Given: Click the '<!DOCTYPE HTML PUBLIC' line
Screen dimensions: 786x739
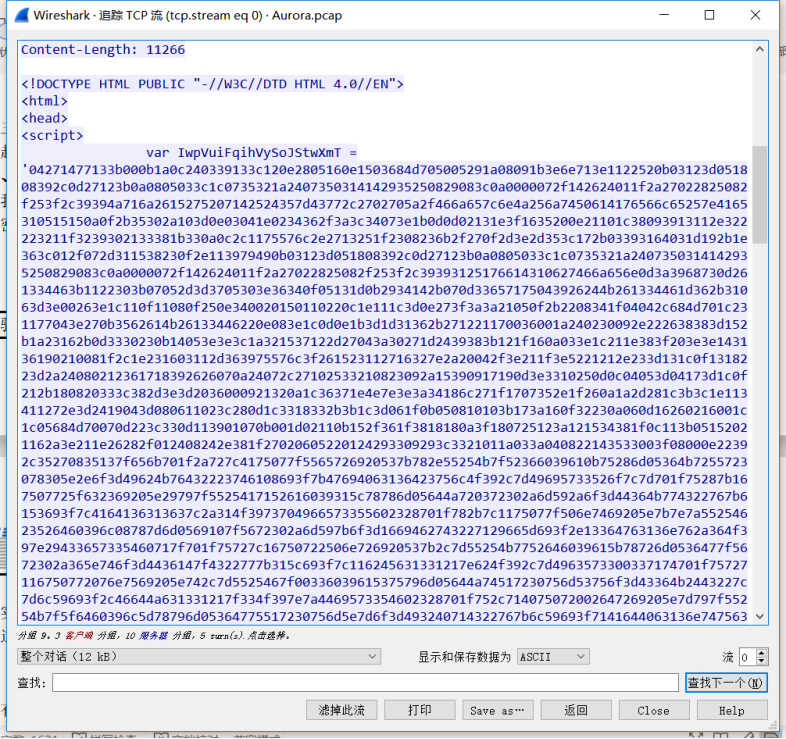Looking at the screenshot, I should tap(212, 84).
